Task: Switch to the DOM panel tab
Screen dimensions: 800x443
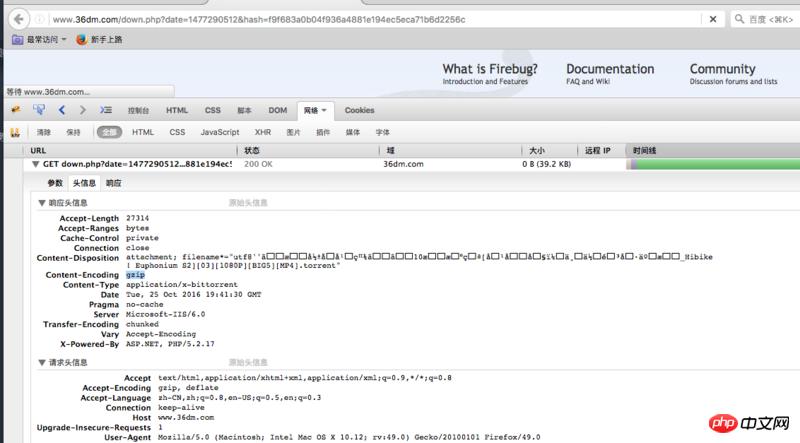Action: click(278, 110)
